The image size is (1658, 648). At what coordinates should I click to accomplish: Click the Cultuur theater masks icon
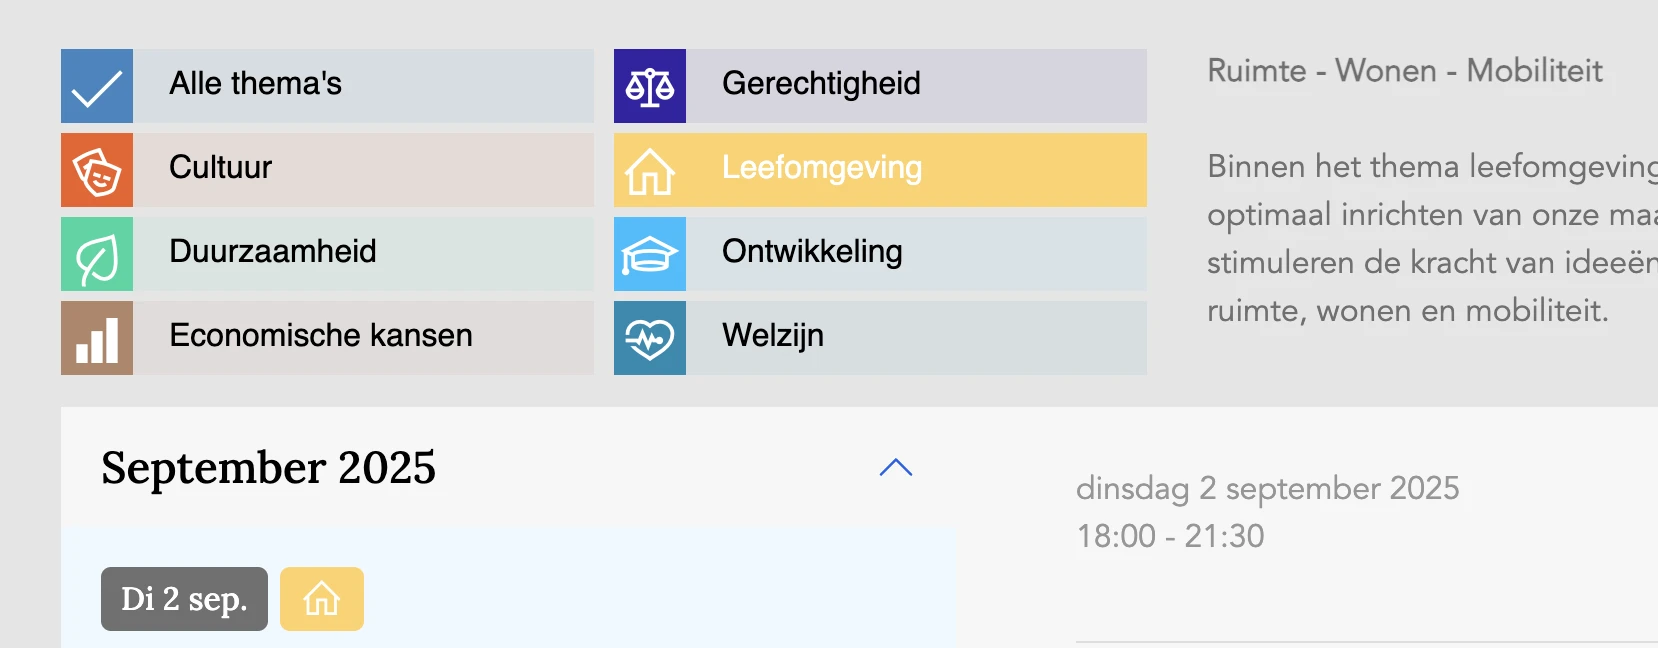tap(97, 170)
